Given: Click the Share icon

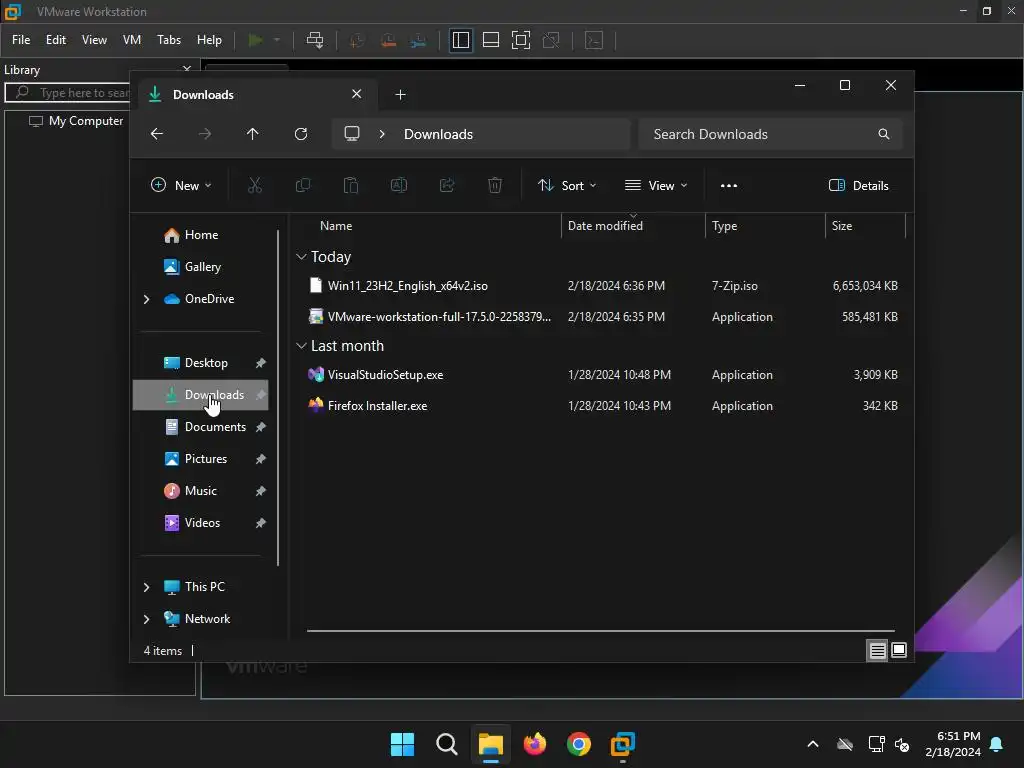Looking at the screenshot, I should click(447, 185).
